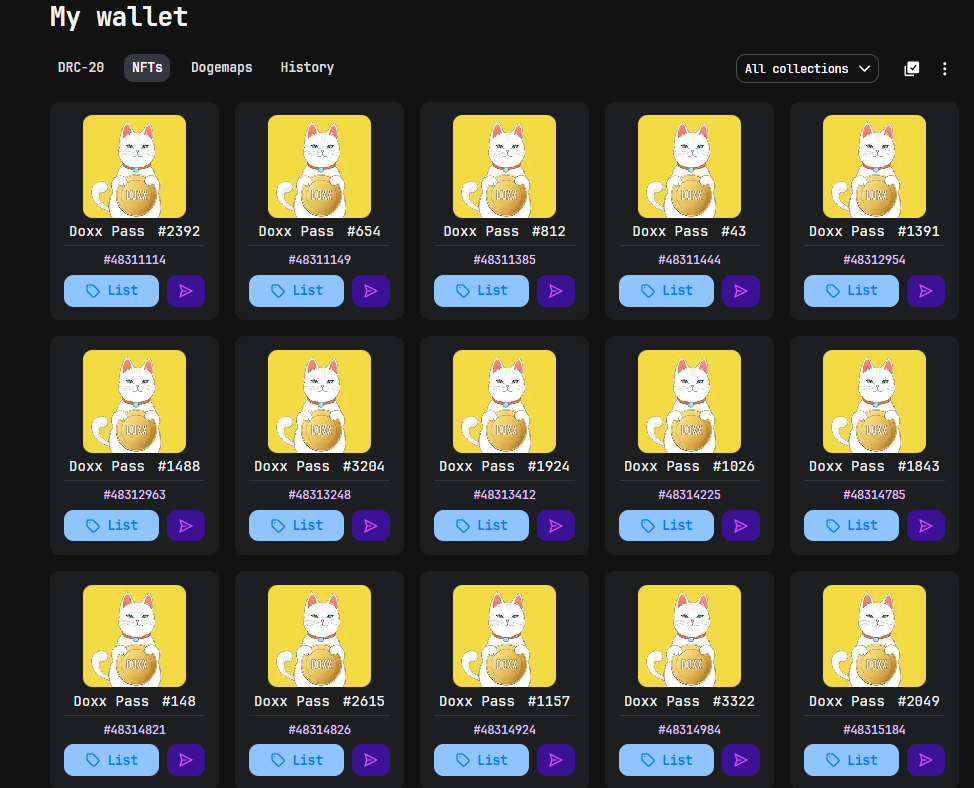Send Doxx Pass #2049 with arrow icon
The width and height of the screenshot is (974, 788).
tap(926, 760)
